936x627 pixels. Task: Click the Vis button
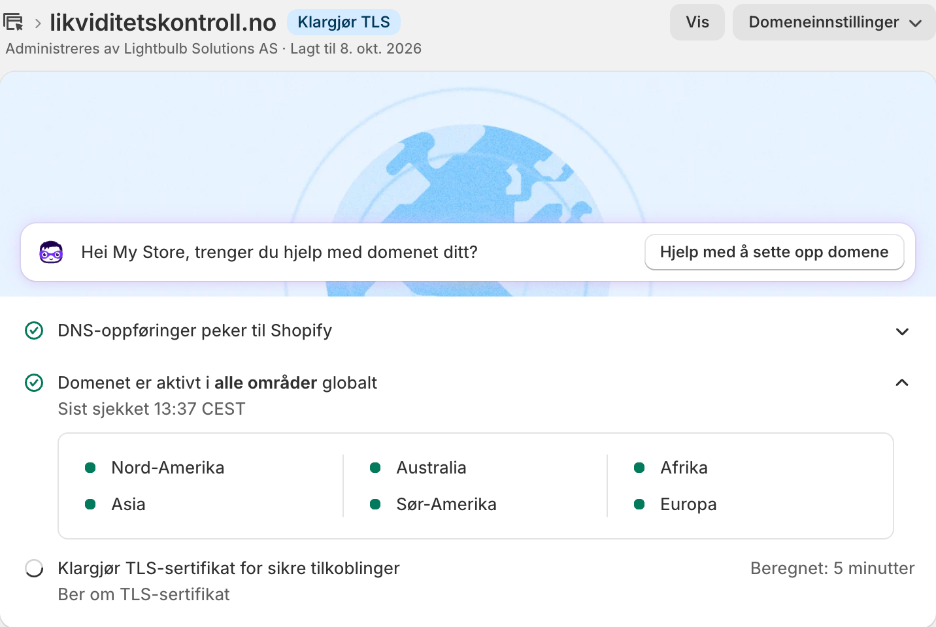click(697, 22)
